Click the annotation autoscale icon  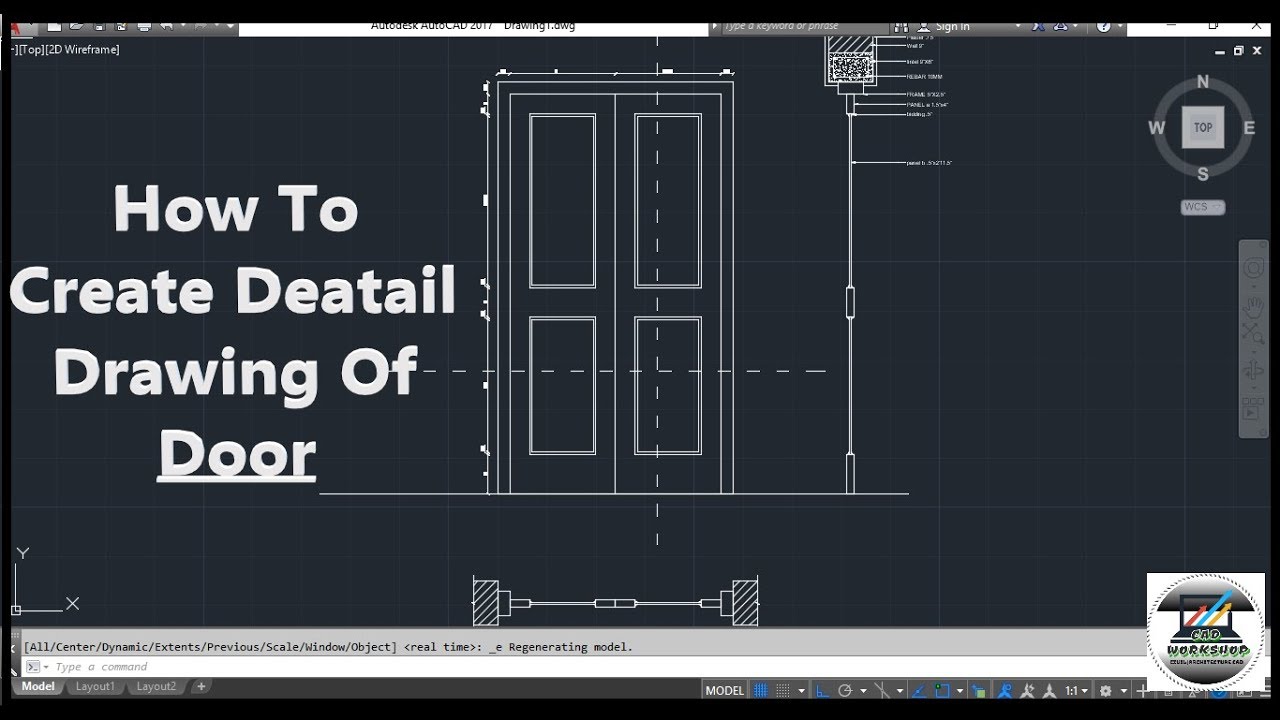click(1029, 690)
